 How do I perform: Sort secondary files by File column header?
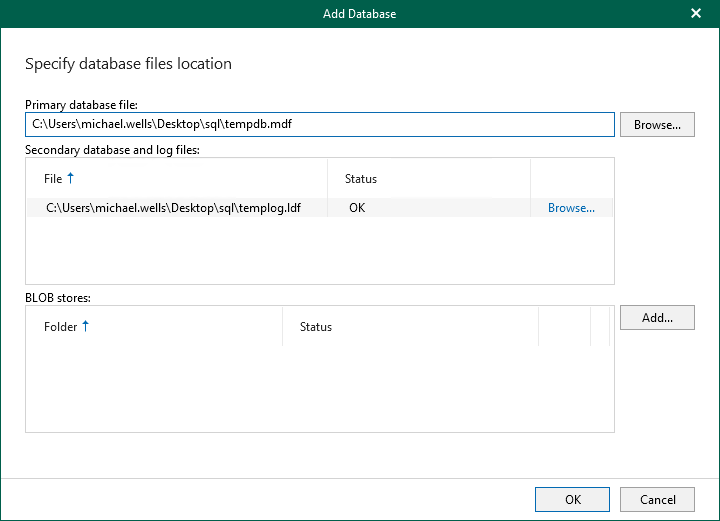(x=53, y=179)
